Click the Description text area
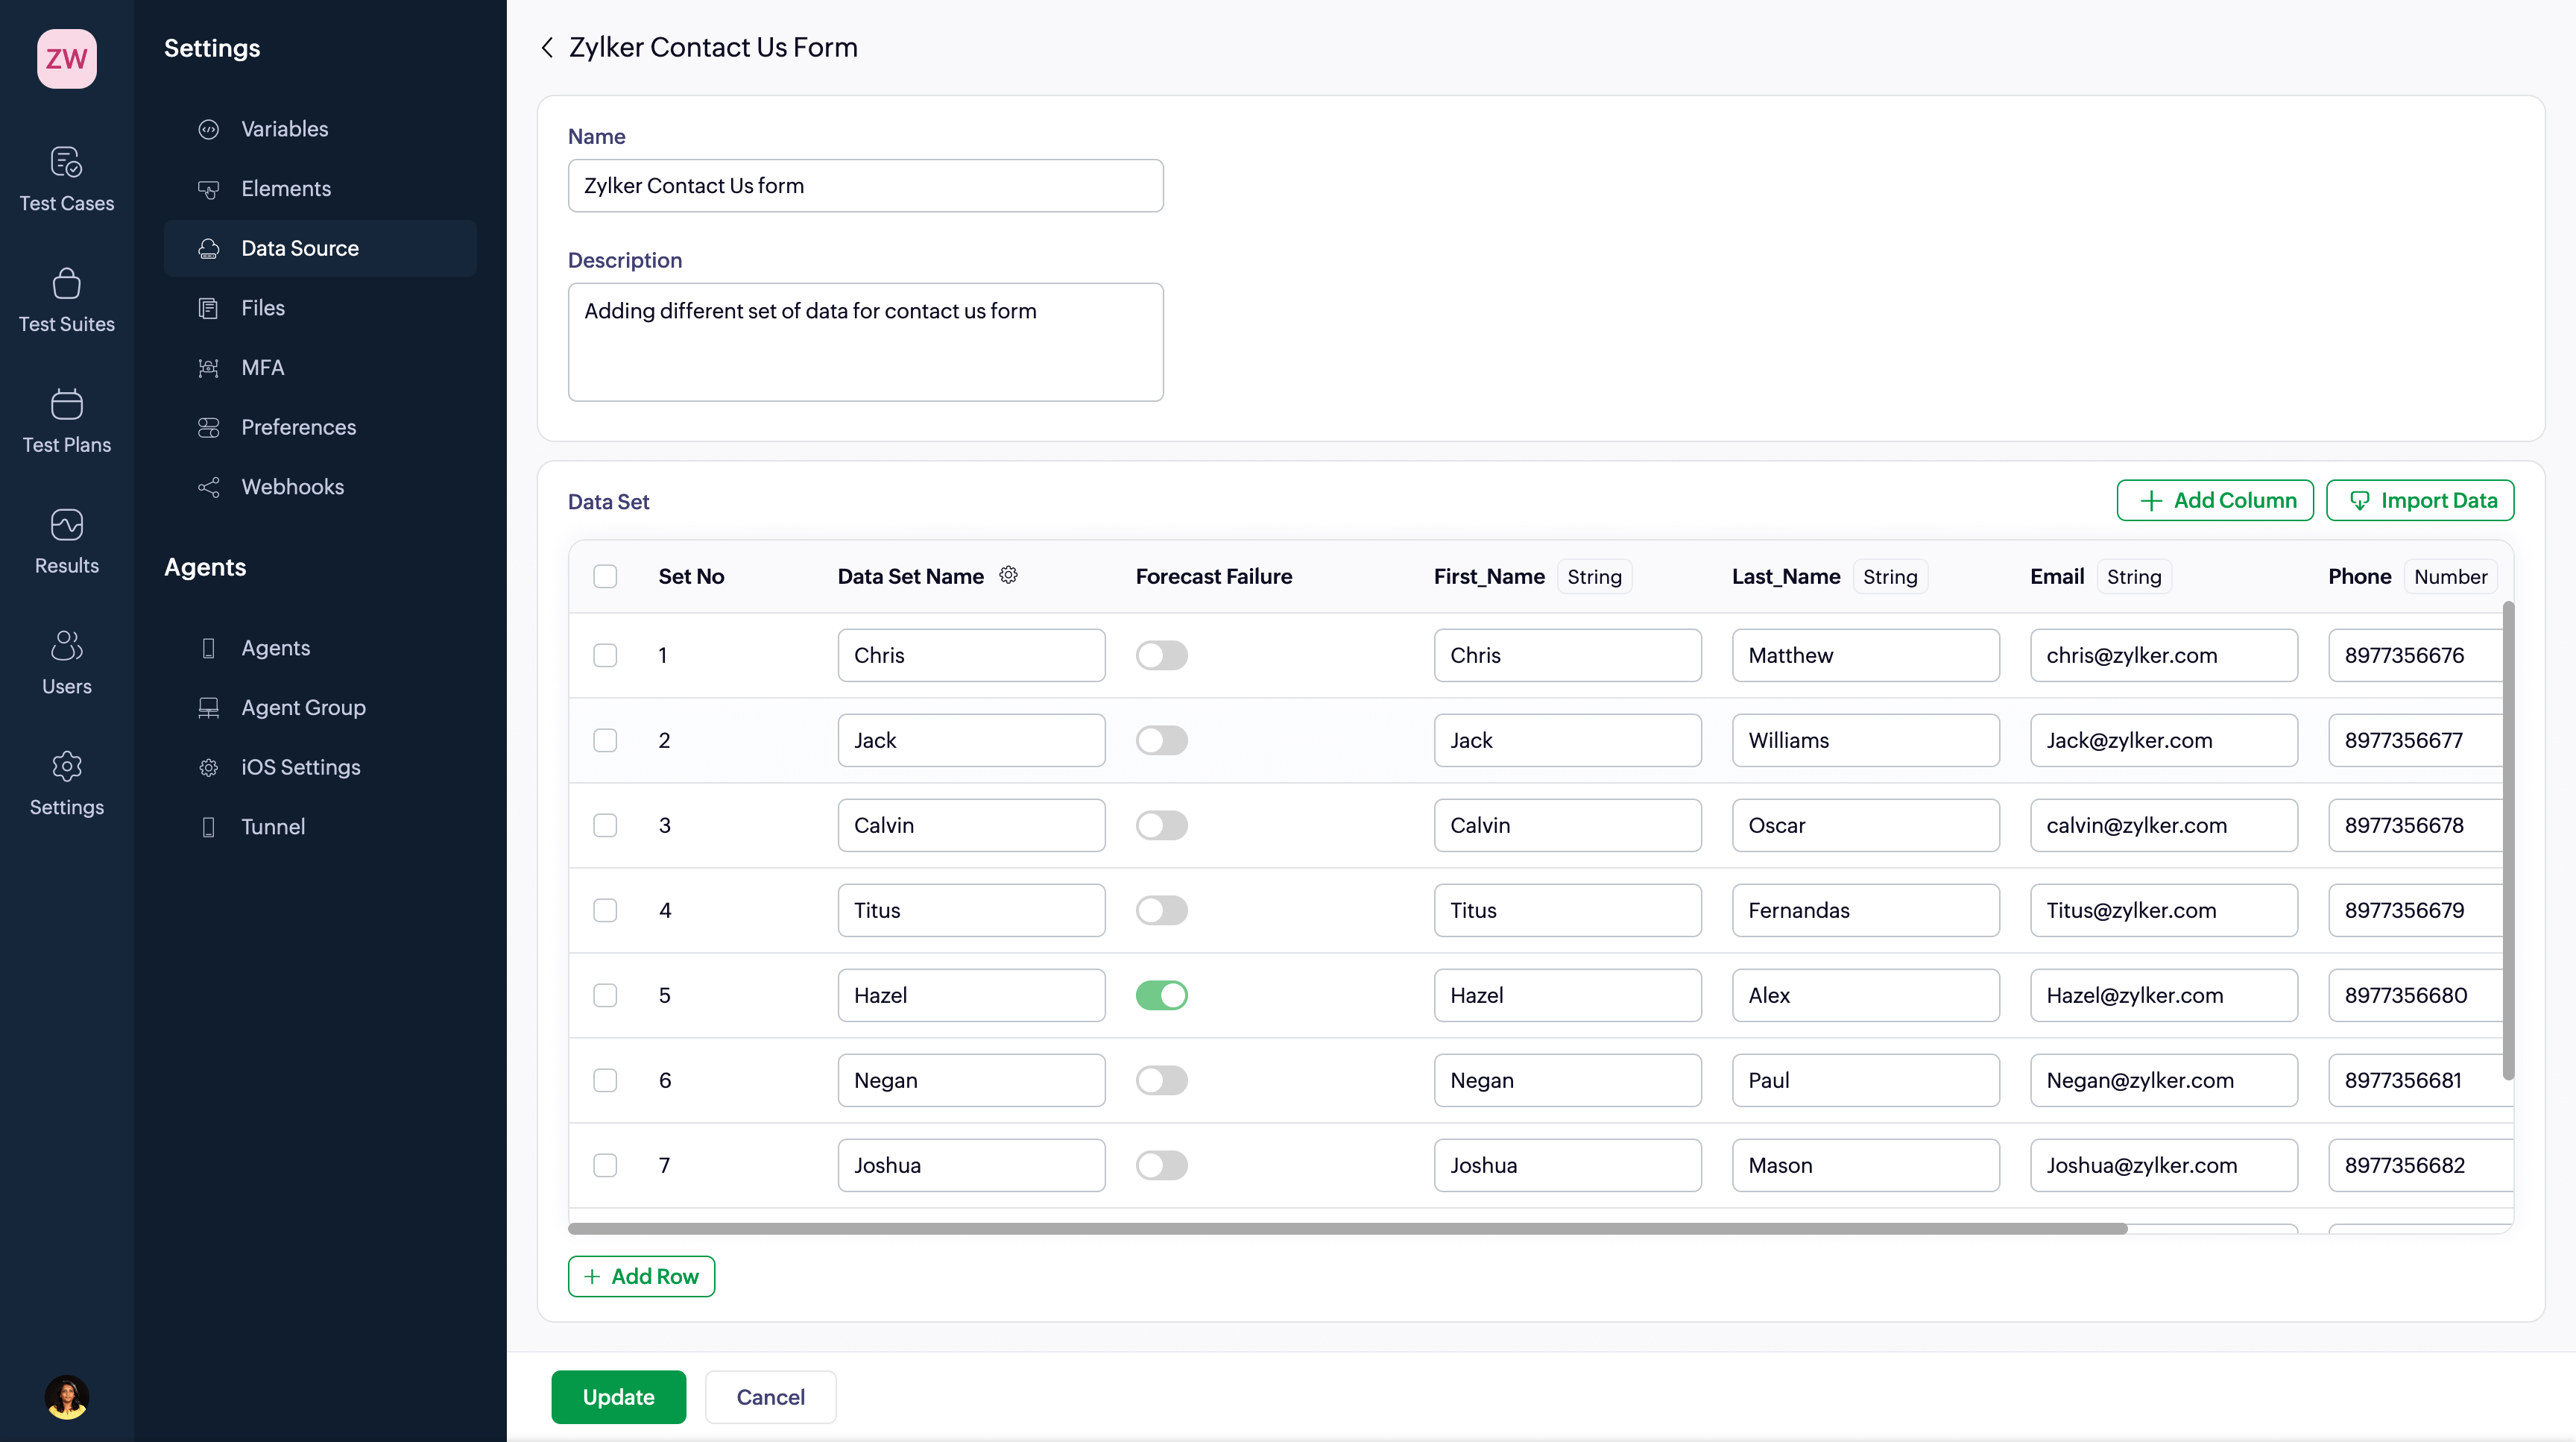 tap(865, 342)
